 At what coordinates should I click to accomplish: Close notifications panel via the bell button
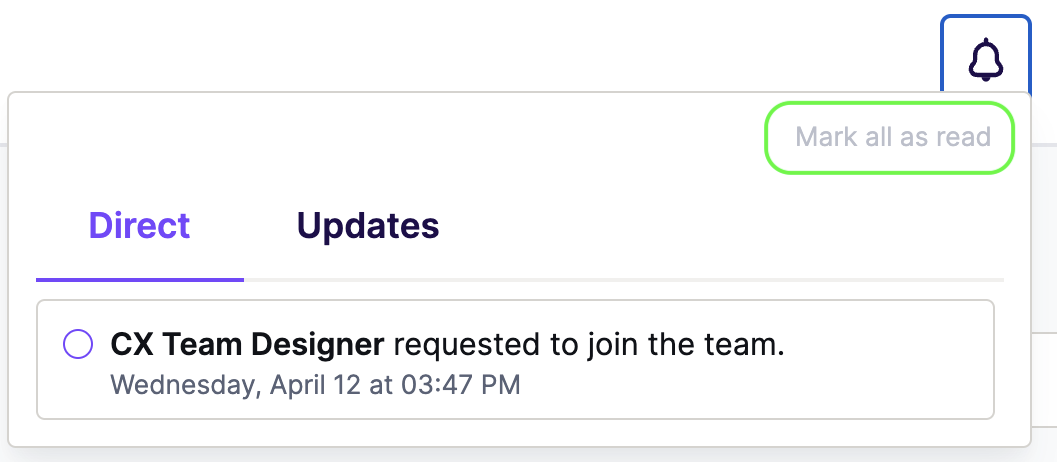tap(986, 55)
